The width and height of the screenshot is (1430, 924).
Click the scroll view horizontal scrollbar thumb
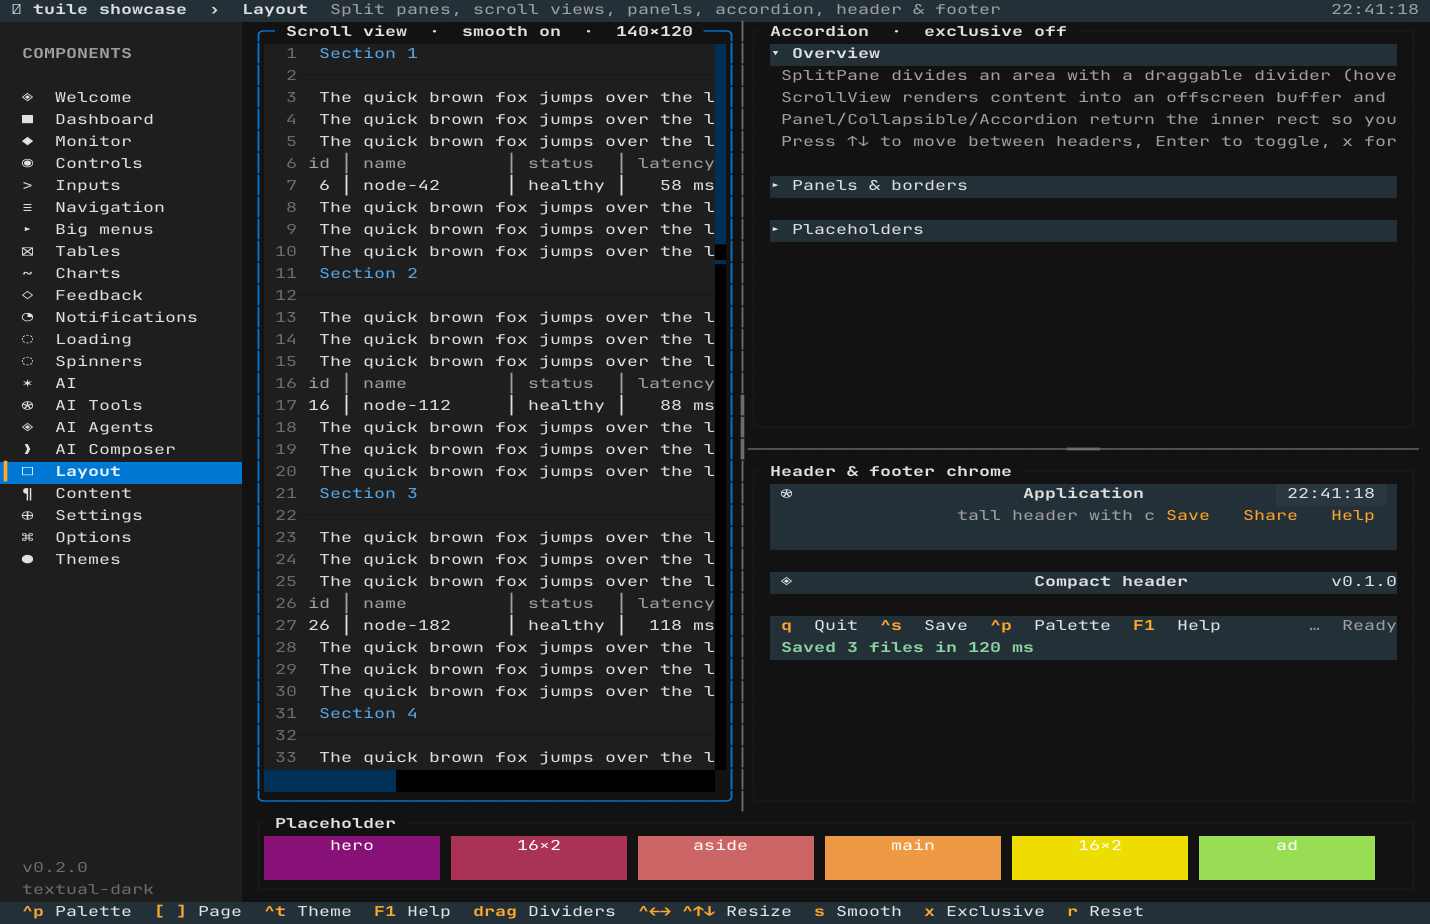point(330,781)
